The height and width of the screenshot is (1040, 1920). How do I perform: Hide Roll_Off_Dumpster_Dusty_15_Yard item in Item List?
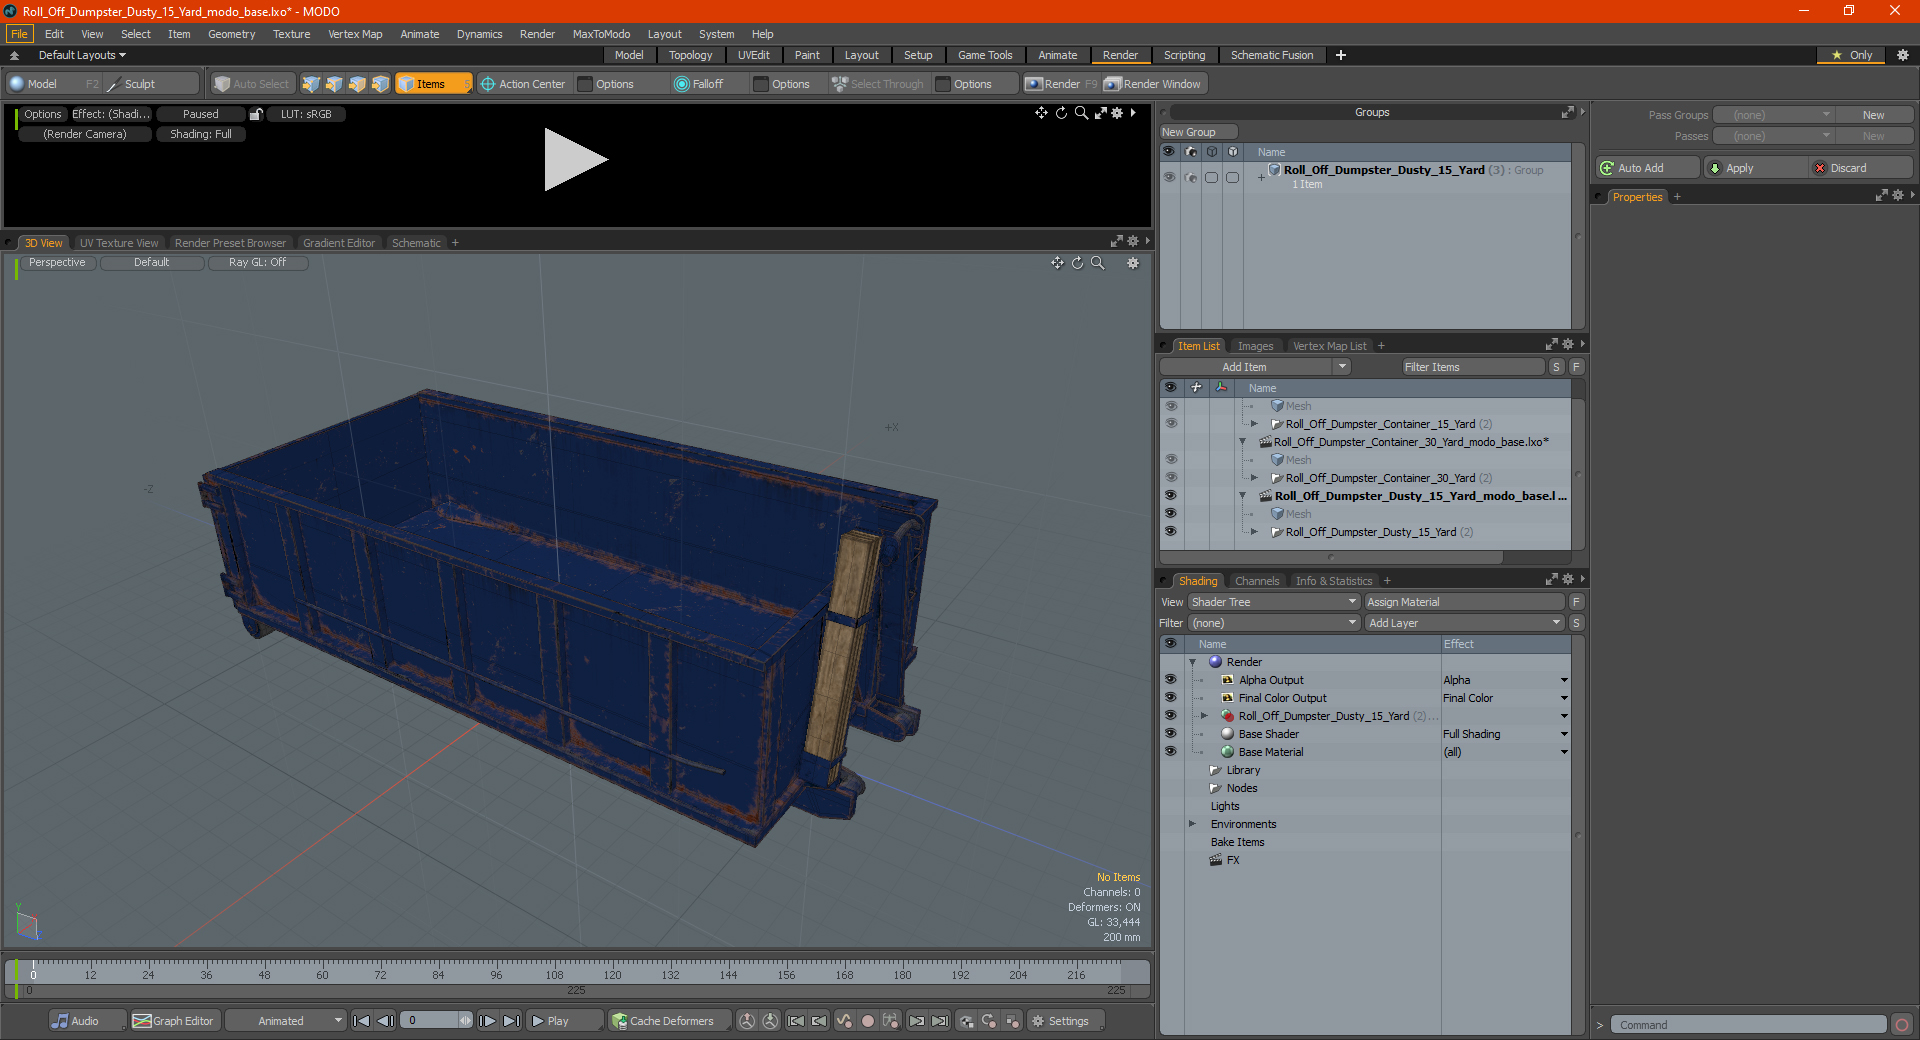pos(1171,532)
